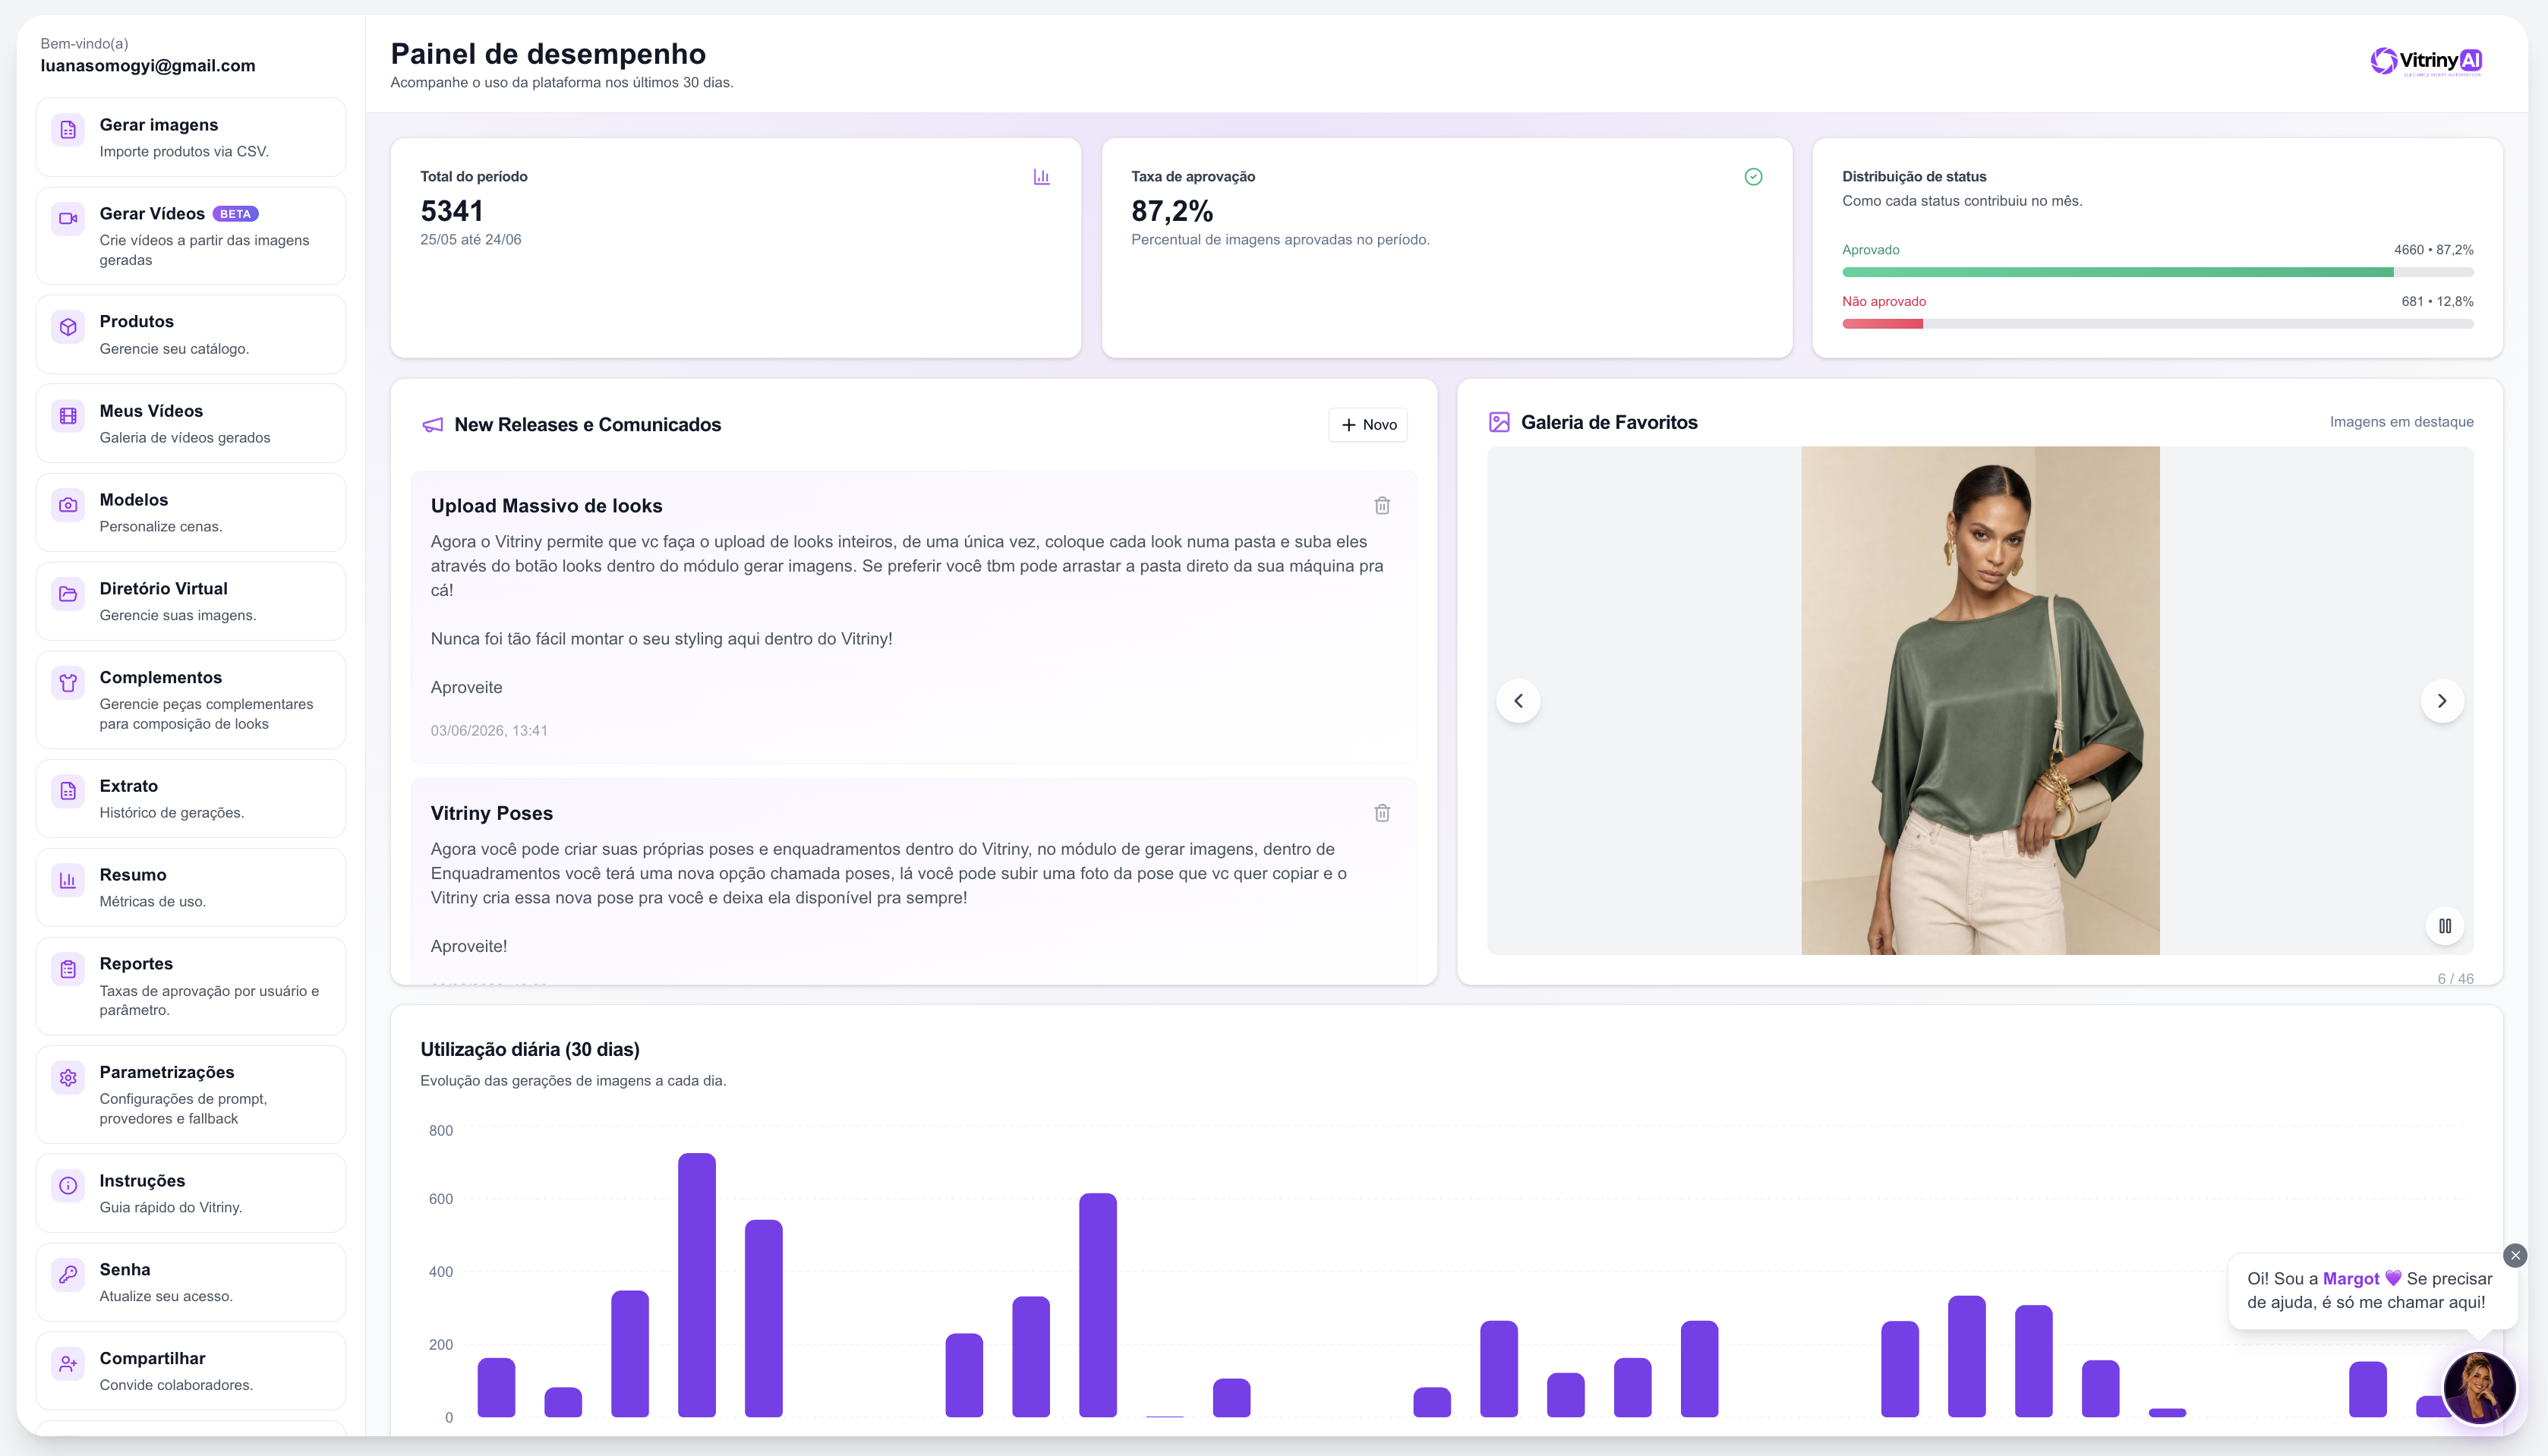Click the '25/05 até 24/06' date range
The image size is (2548, 1456).
(x=470, y=240)
